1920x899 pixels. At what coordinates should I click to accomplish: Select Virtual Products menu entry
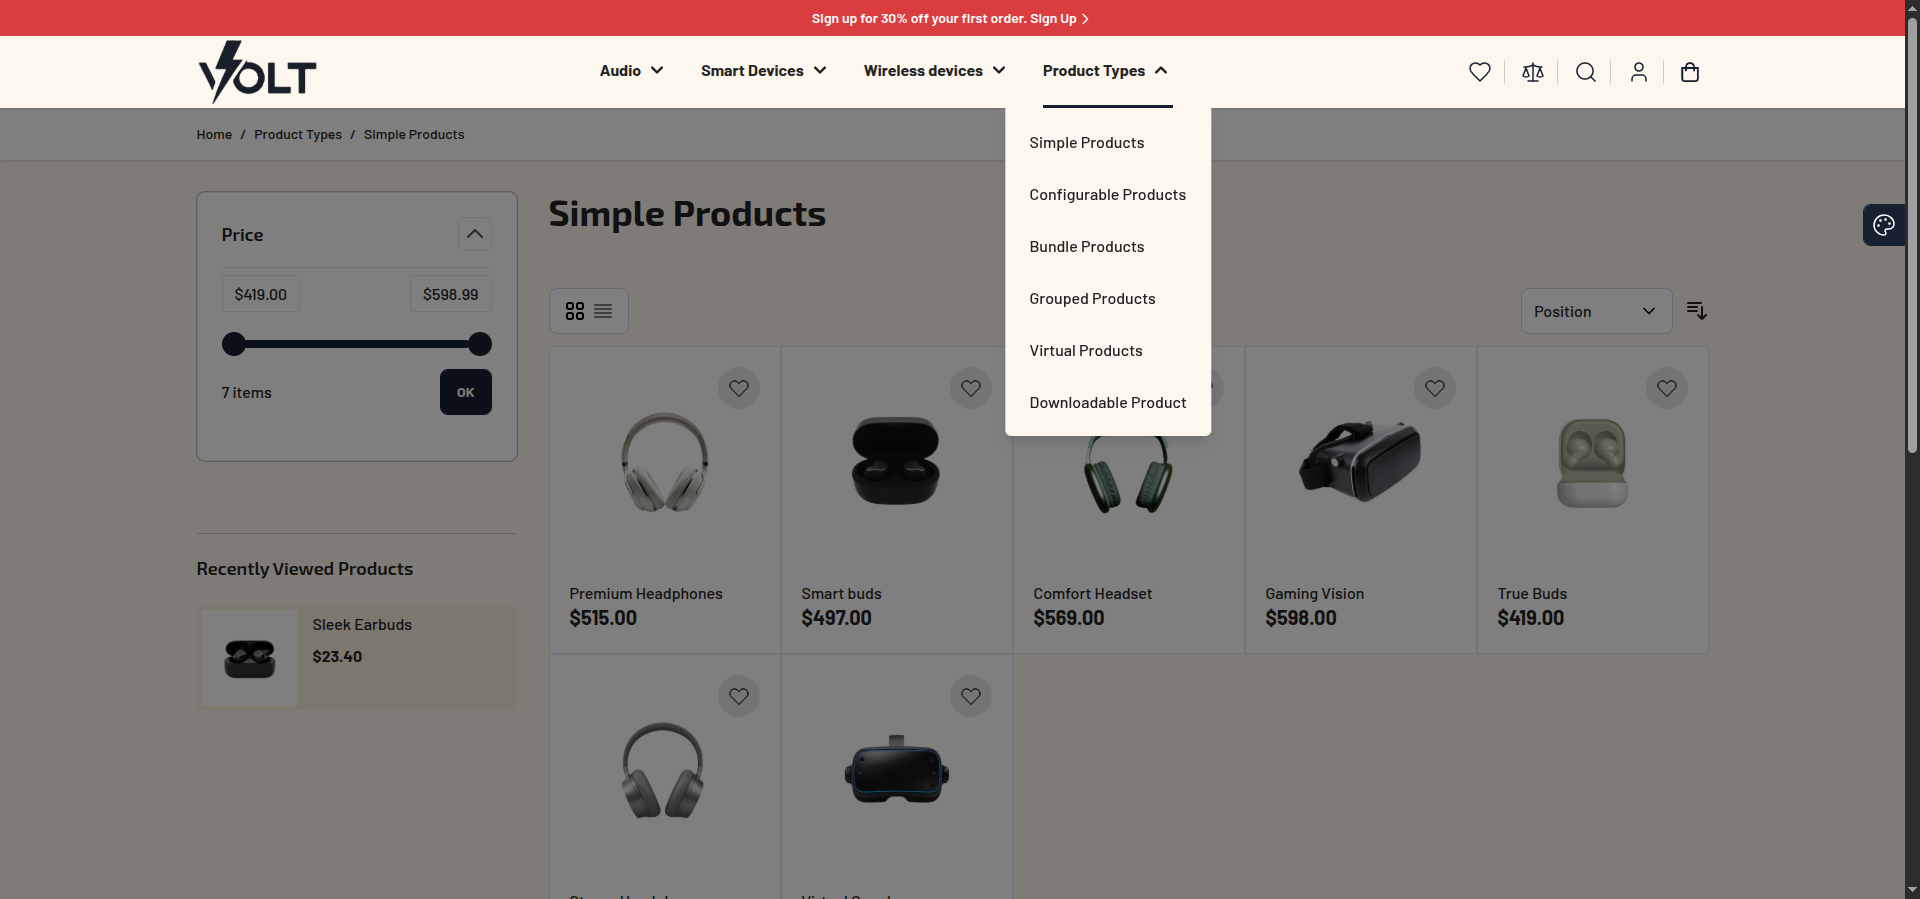(1086, 351)
